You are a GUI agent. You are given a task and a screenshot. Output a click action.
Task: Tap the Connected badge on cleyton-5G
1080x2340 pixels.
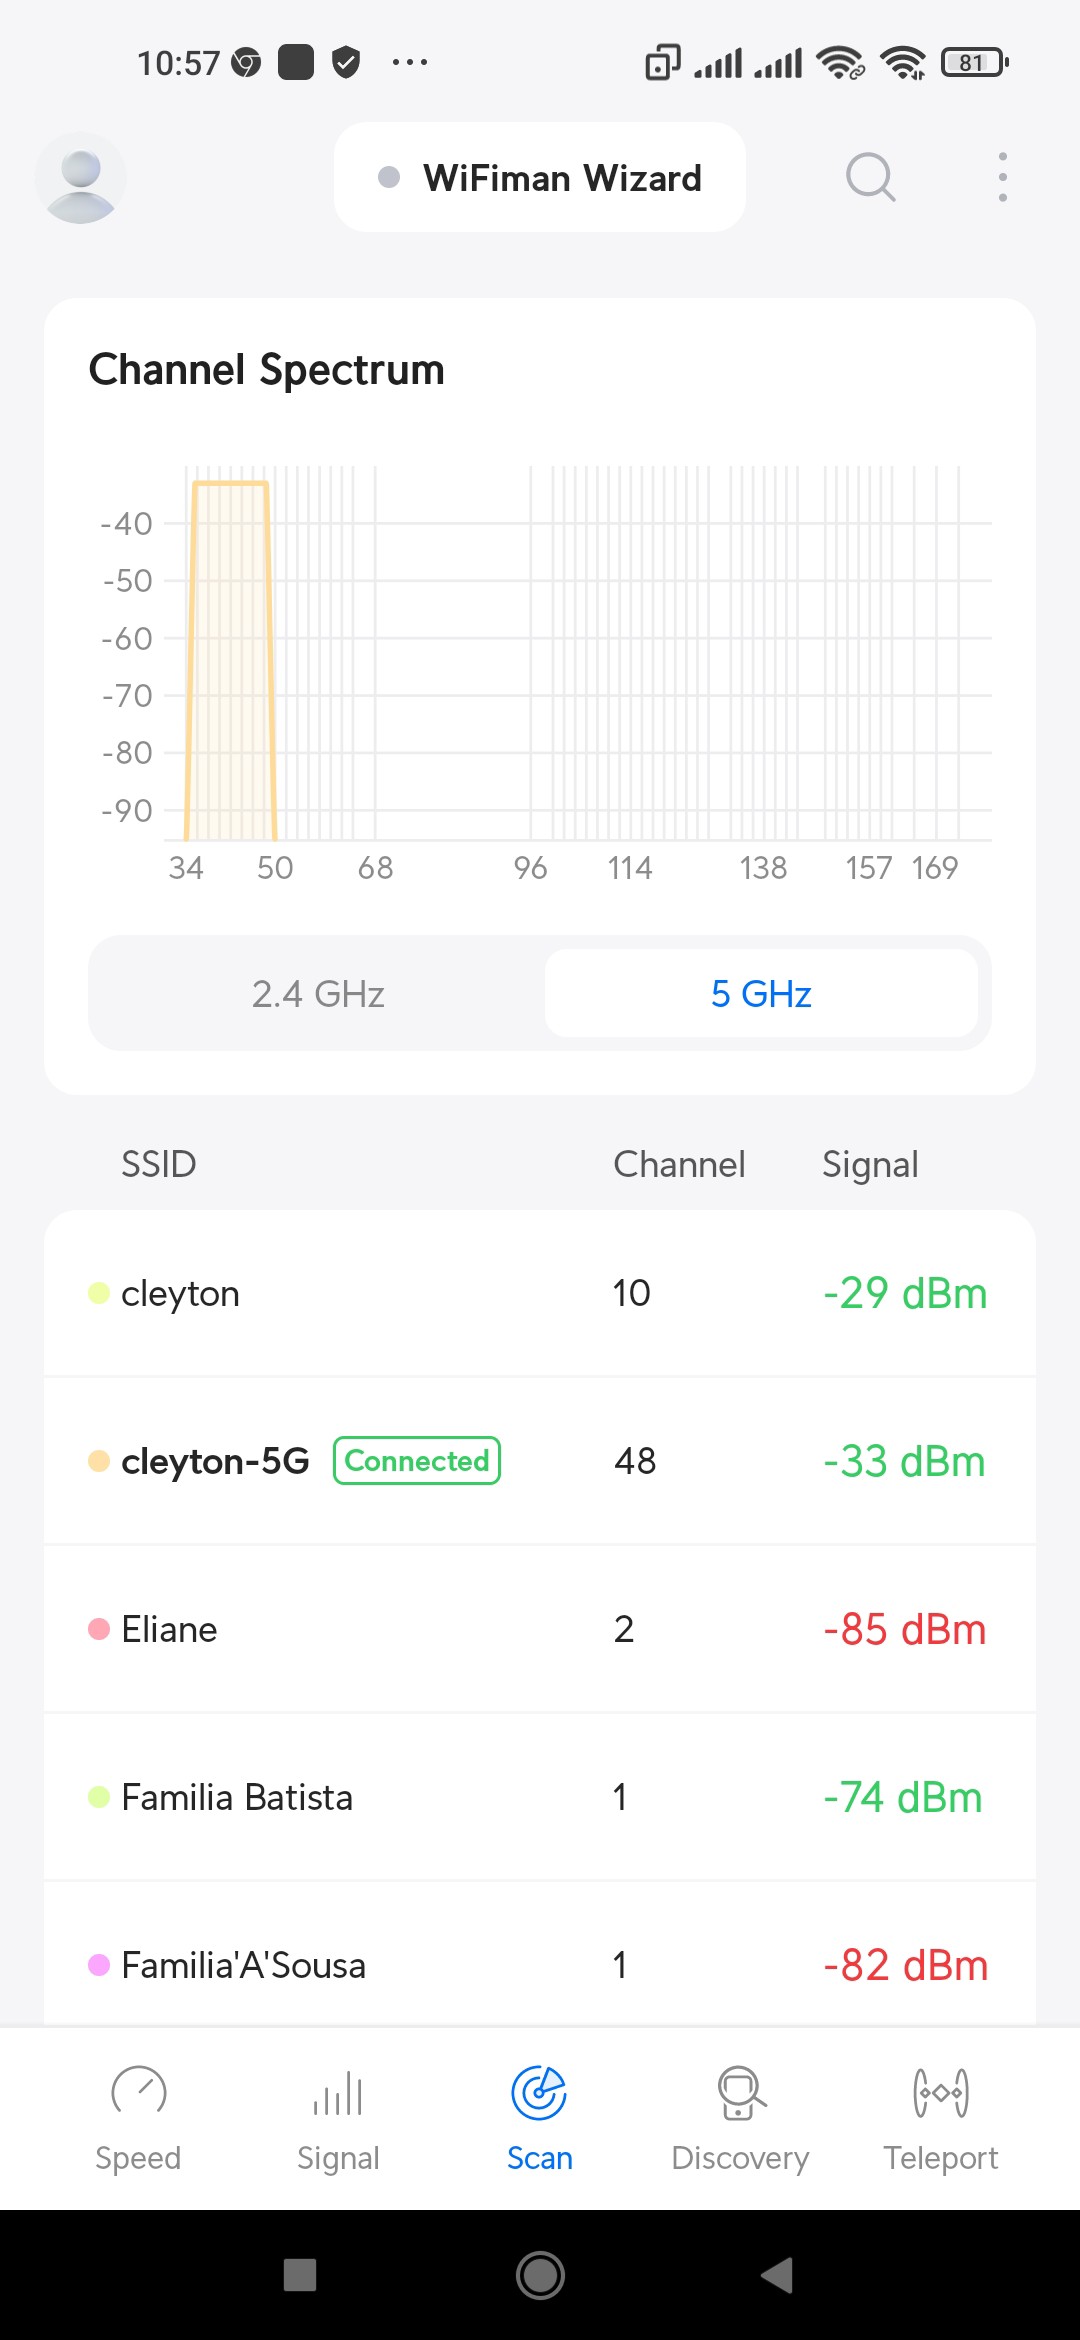tap(417, 1461)
